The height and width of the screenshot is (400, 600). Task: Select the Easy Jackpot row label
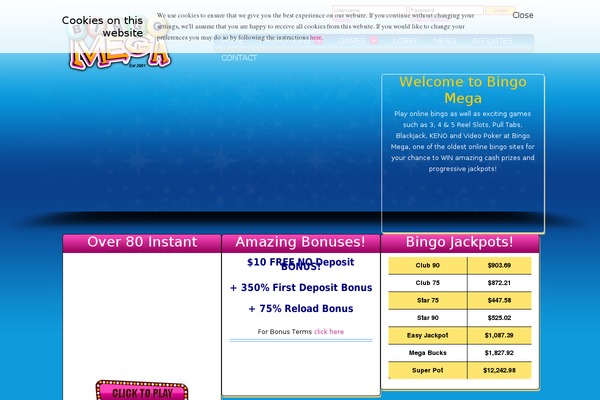point(427,335)
